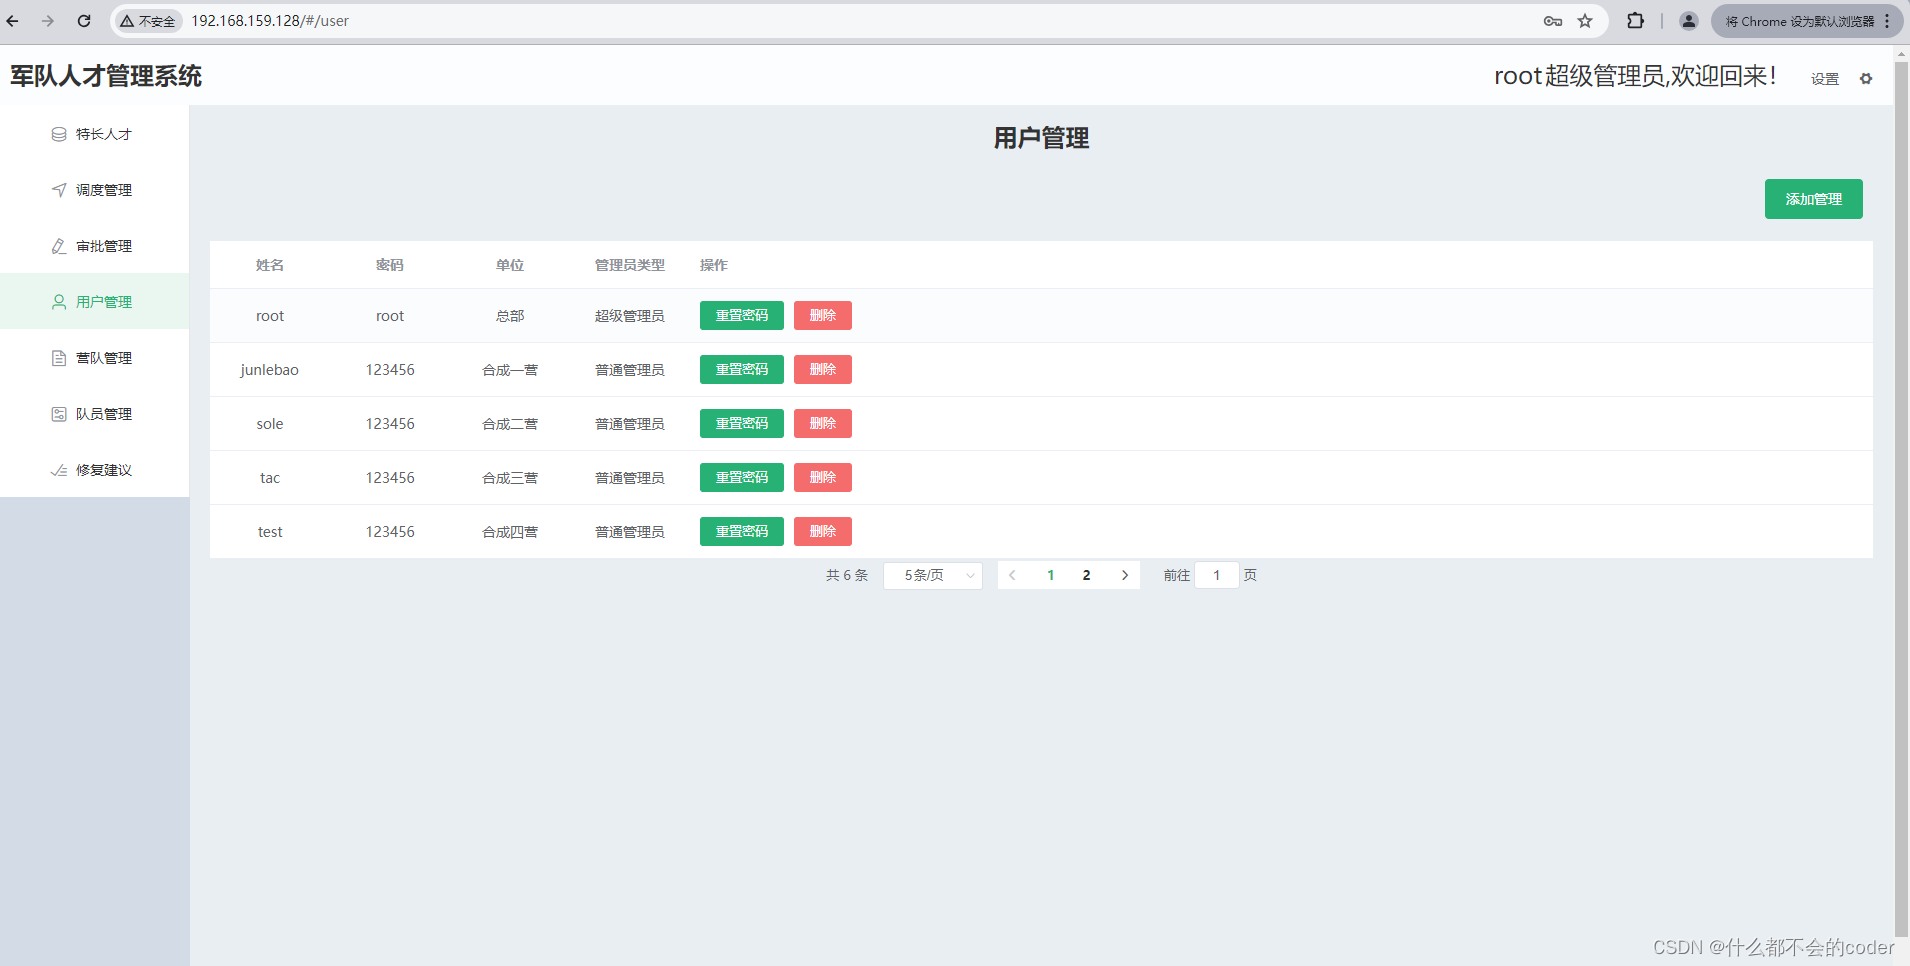
Task: Click the 队员管理 list icon
Action: (x=59, y=414)
